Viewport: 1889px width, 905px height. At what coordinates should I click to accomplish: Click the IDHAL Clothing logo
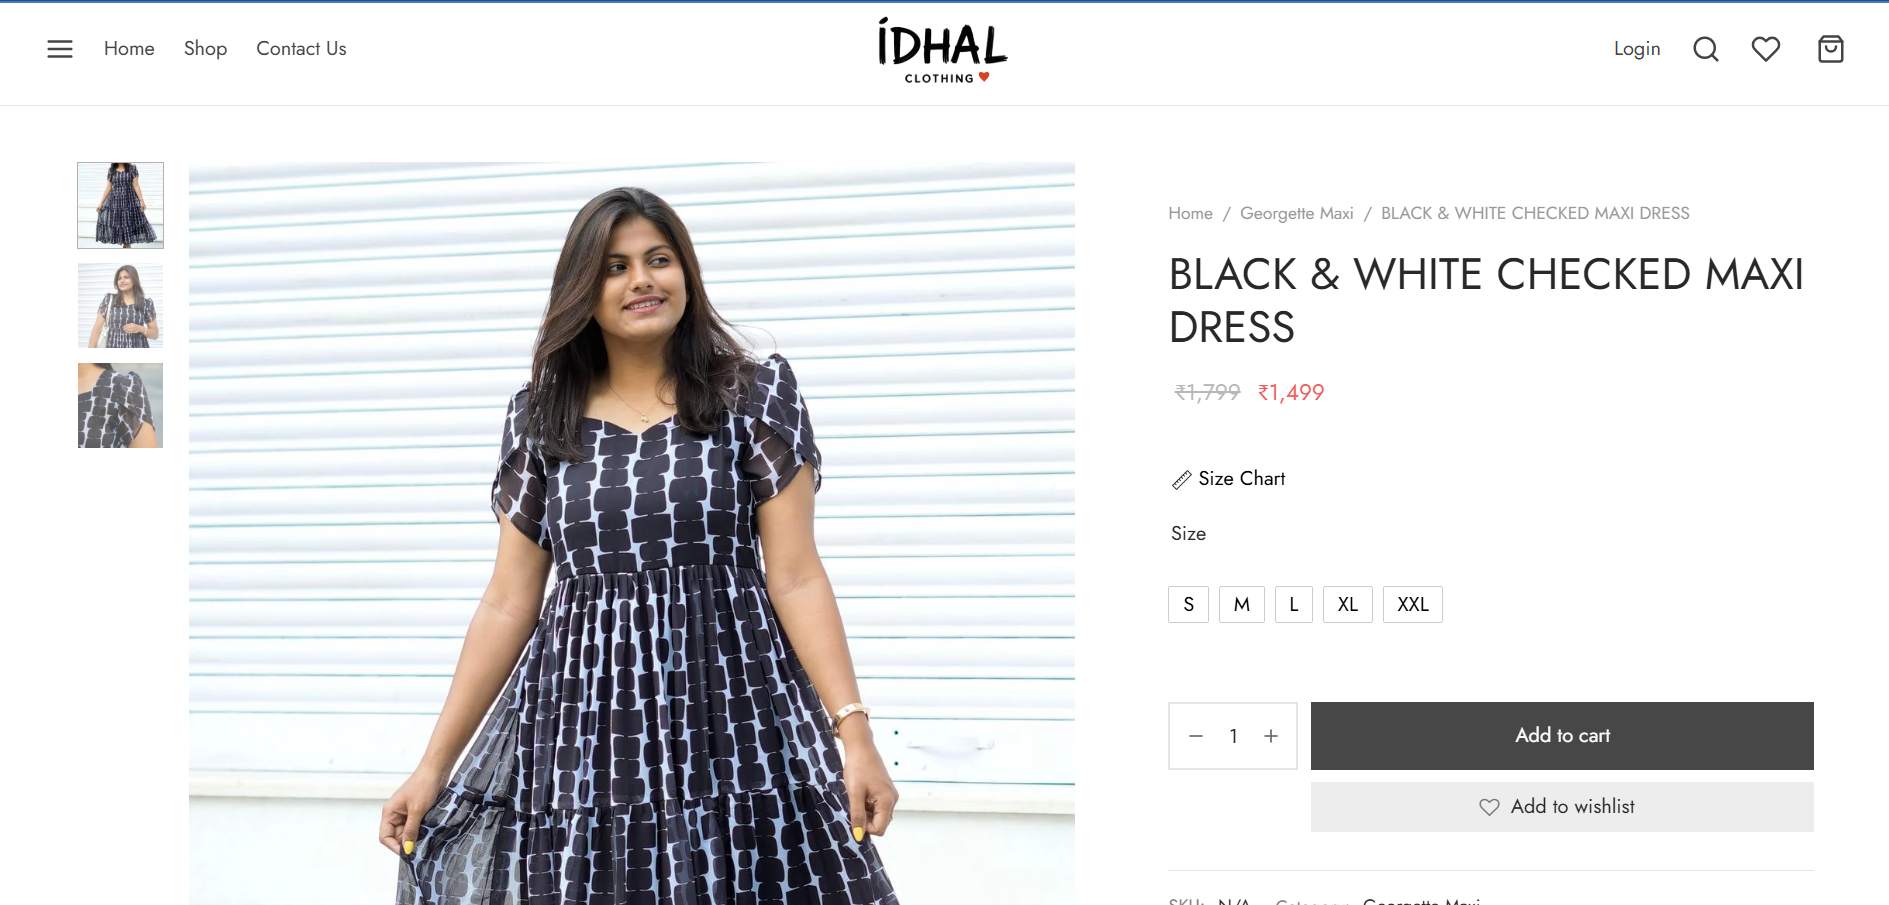[x=942, y=50]
